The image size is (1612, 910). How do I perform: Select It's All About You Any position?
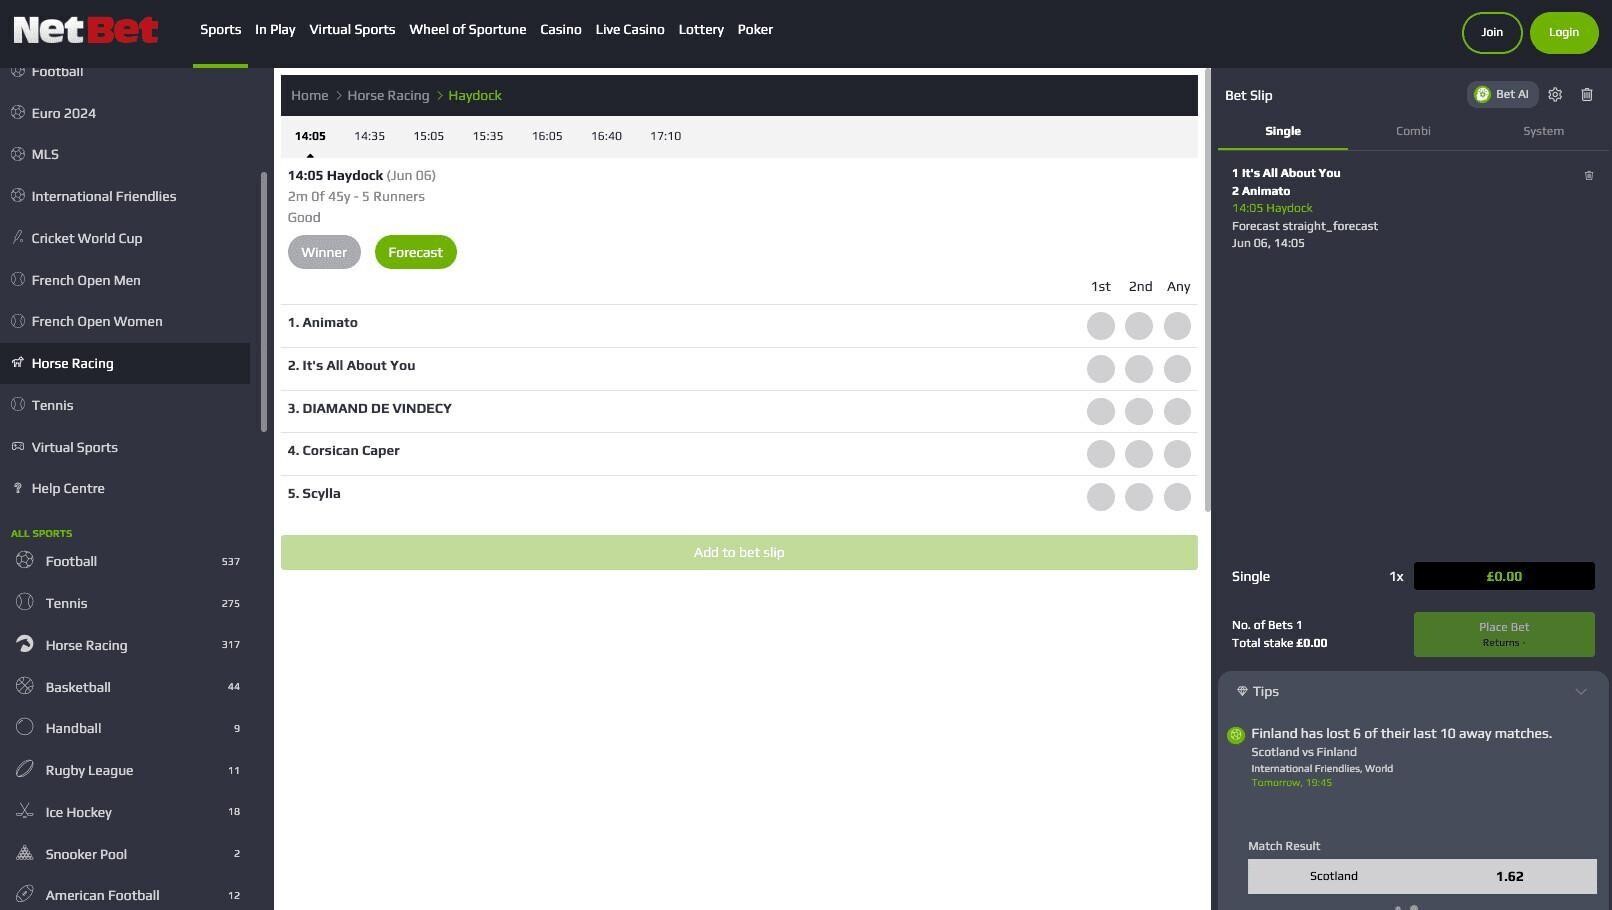(x=1177, y=369)
